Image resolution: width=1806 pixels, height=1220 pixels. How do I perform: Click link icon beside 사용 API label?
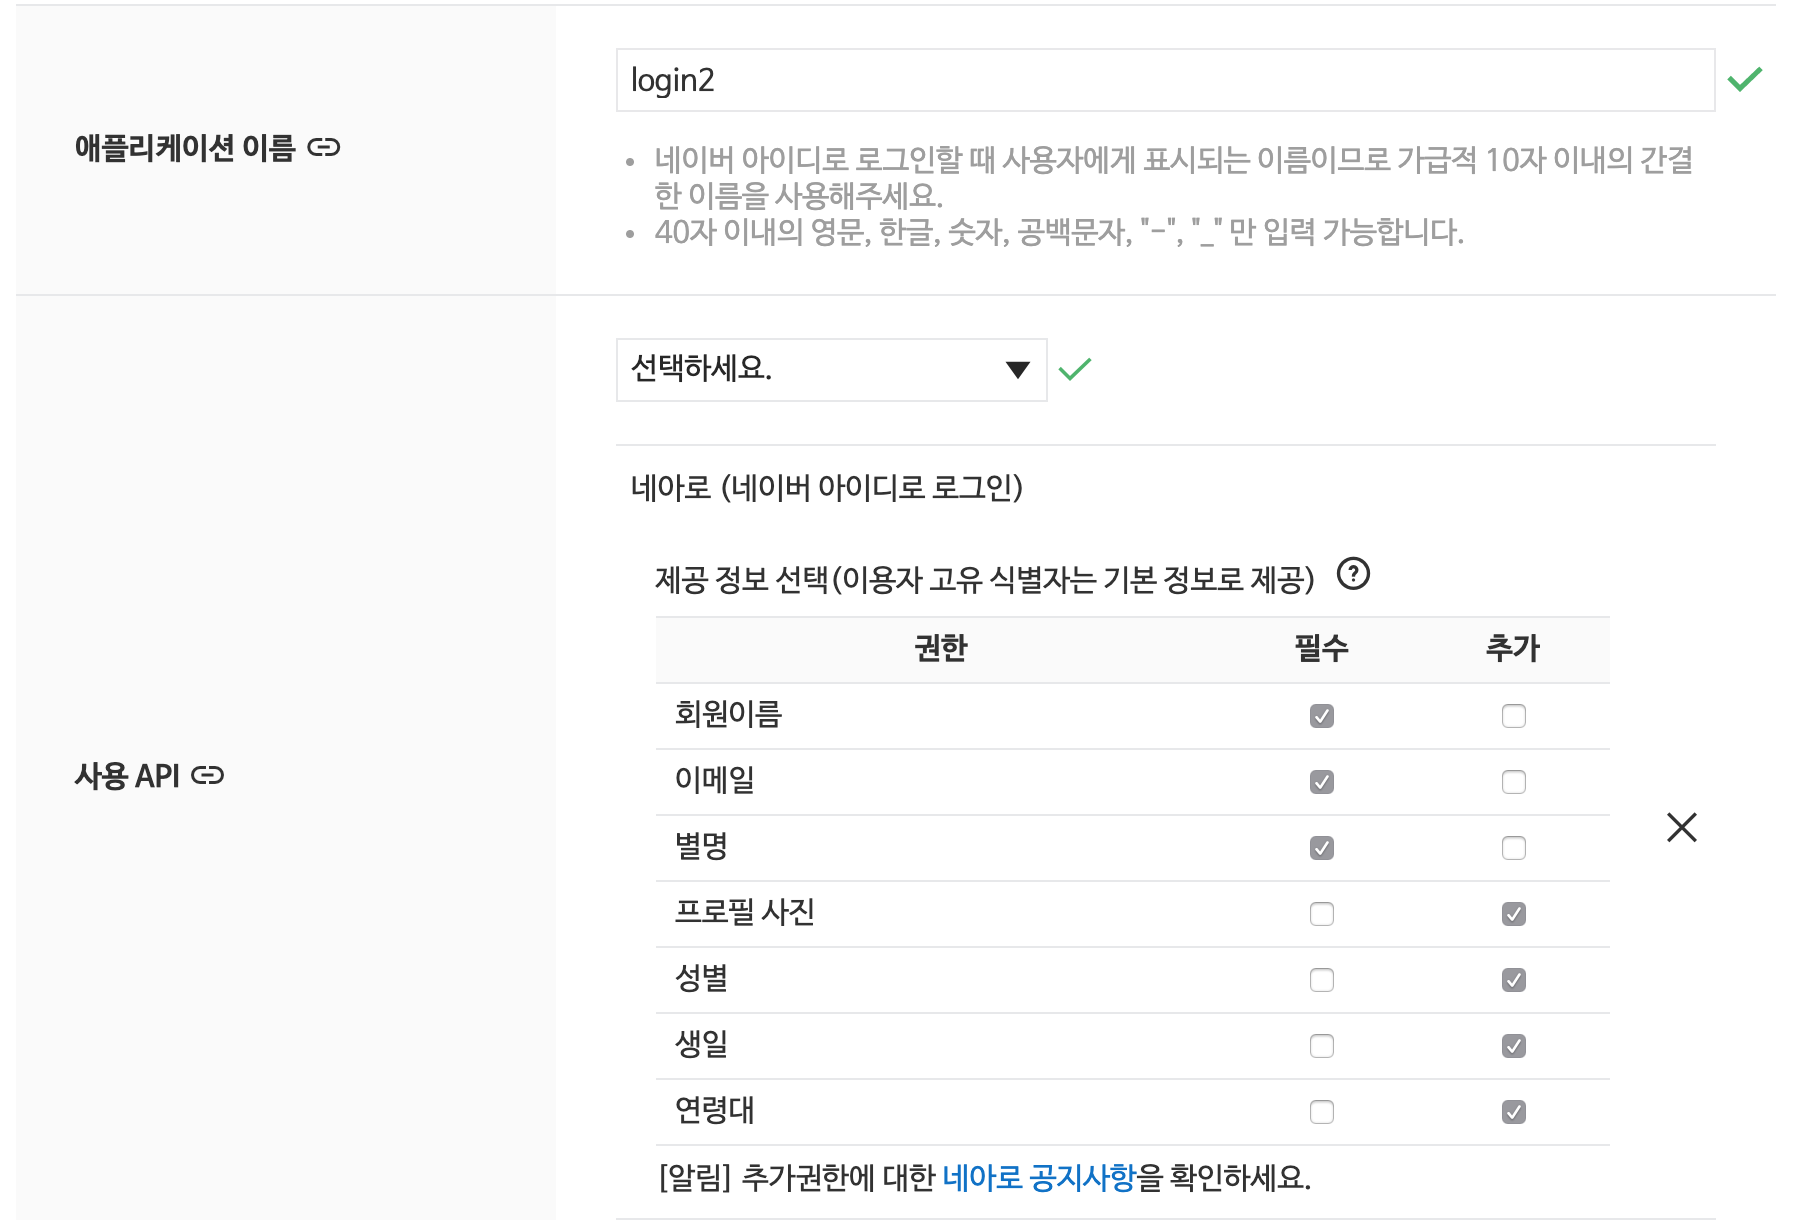(x=207, y=776)
